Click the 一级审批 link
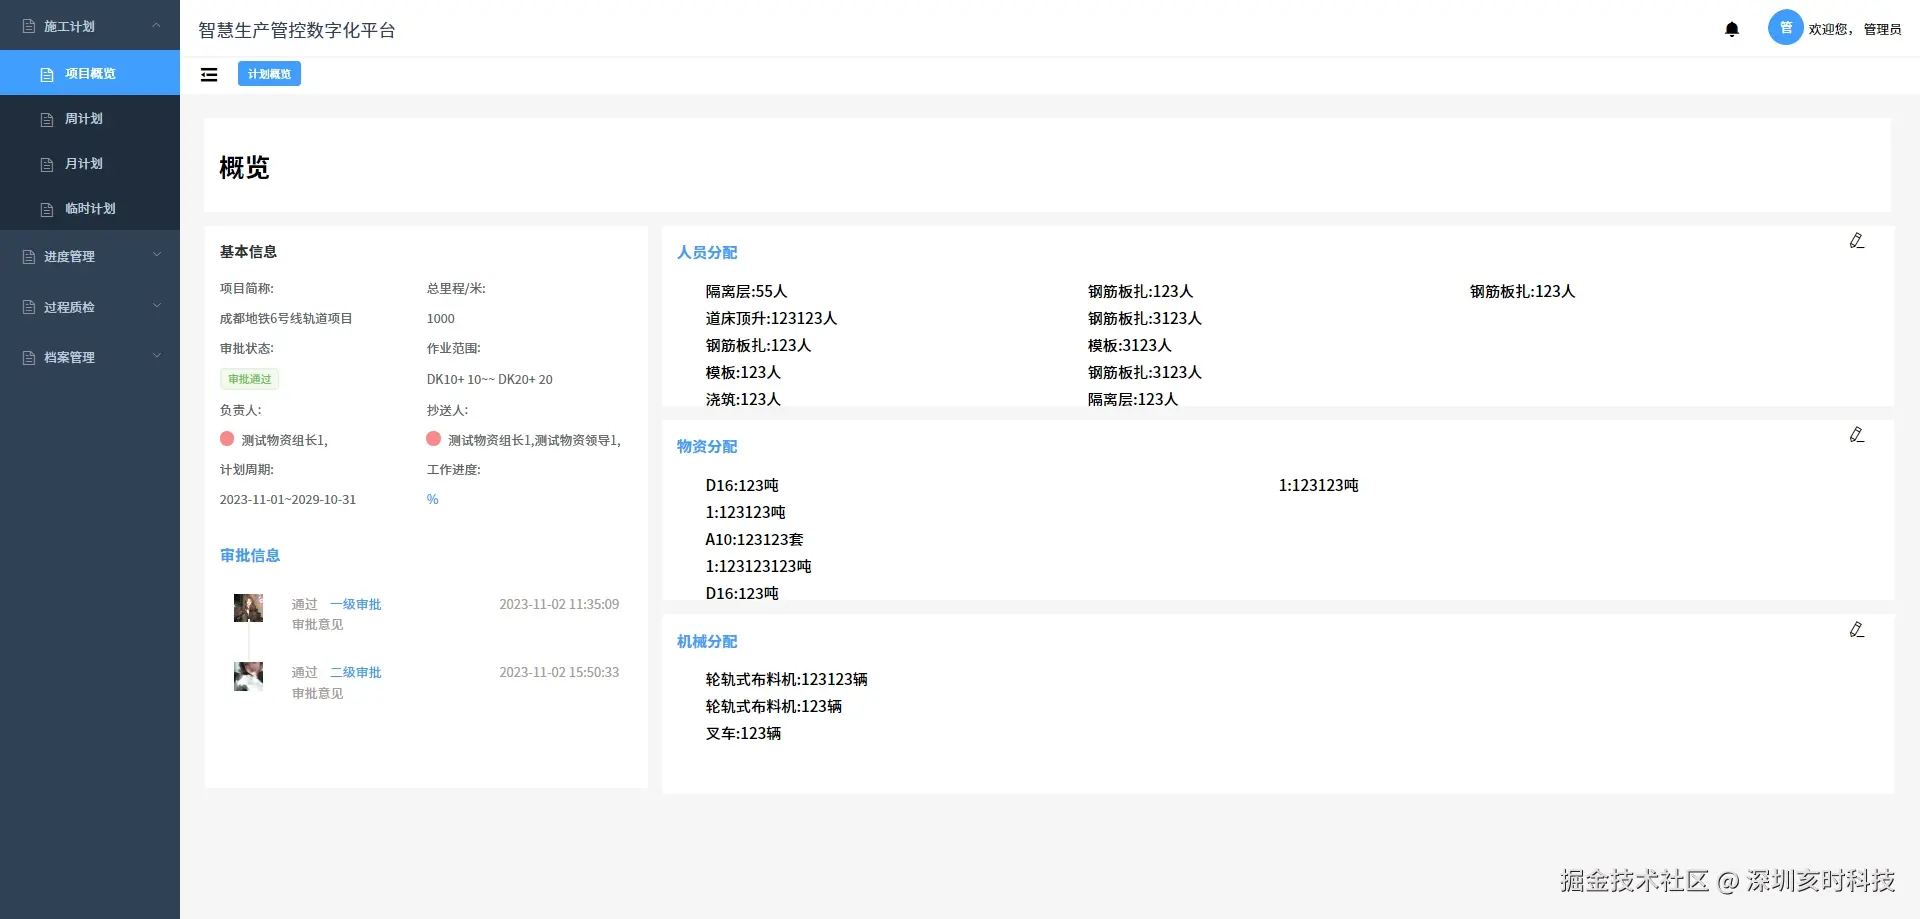1920x919 pixels. [x=356, y=604]
